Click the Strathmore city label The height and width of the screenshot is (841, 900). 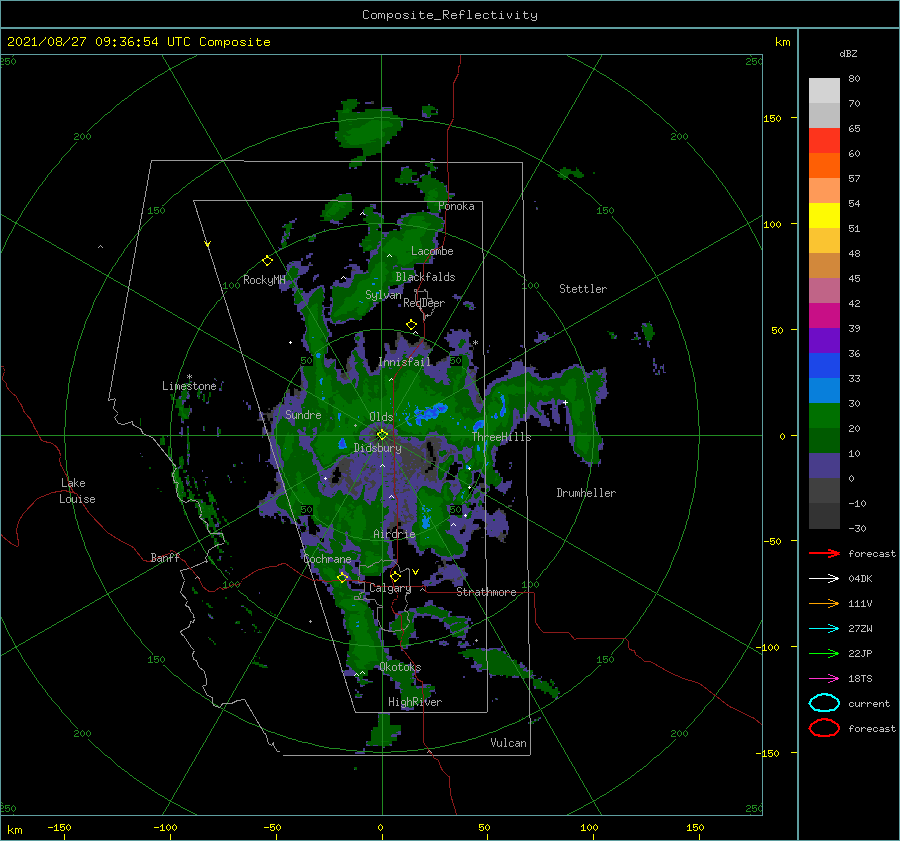[486, 592]
